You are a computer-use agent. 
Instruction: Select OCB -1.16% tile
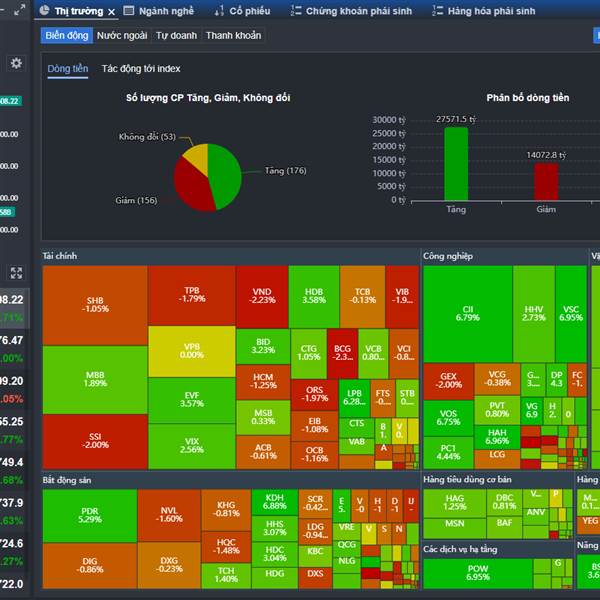[315, 455]
